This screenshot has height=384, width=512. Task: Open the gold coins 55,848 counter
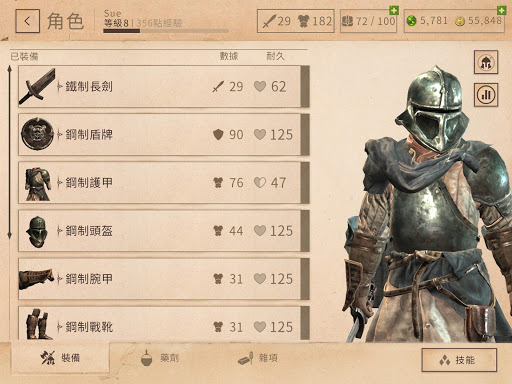[479, 21]
